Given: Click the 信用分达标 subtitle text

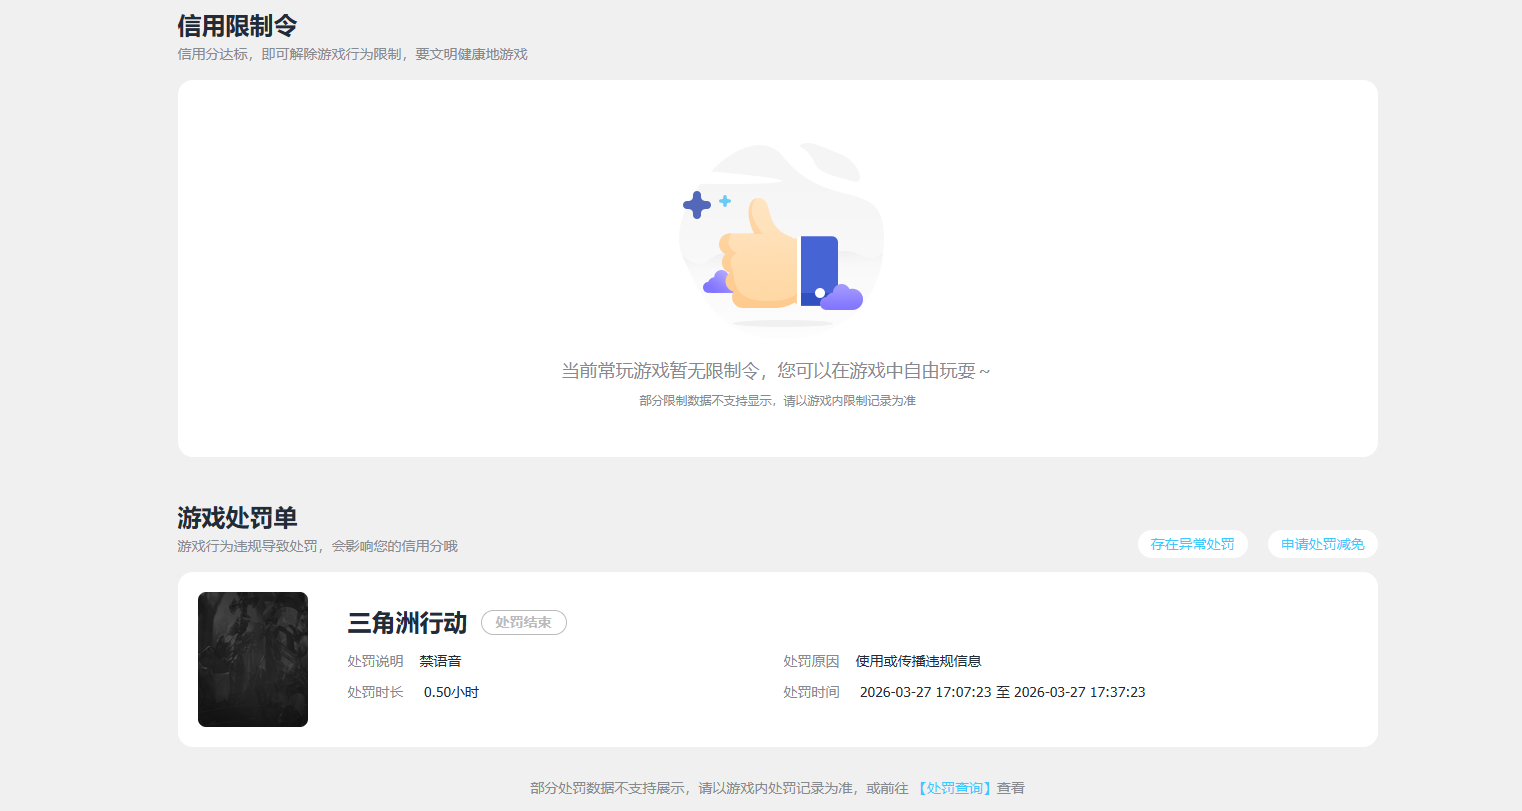Looking at the screenshot, I should [x=352, y=54].
